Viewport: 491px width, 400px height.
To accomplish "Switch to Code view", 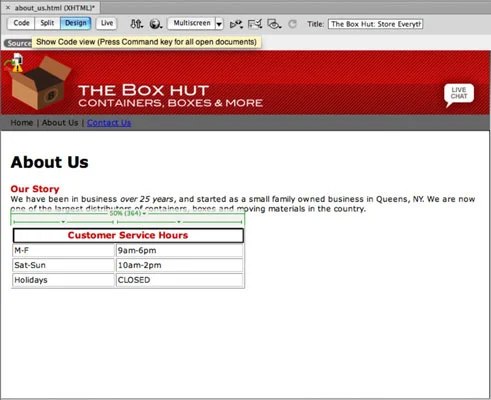I will (x=21, y=23).
